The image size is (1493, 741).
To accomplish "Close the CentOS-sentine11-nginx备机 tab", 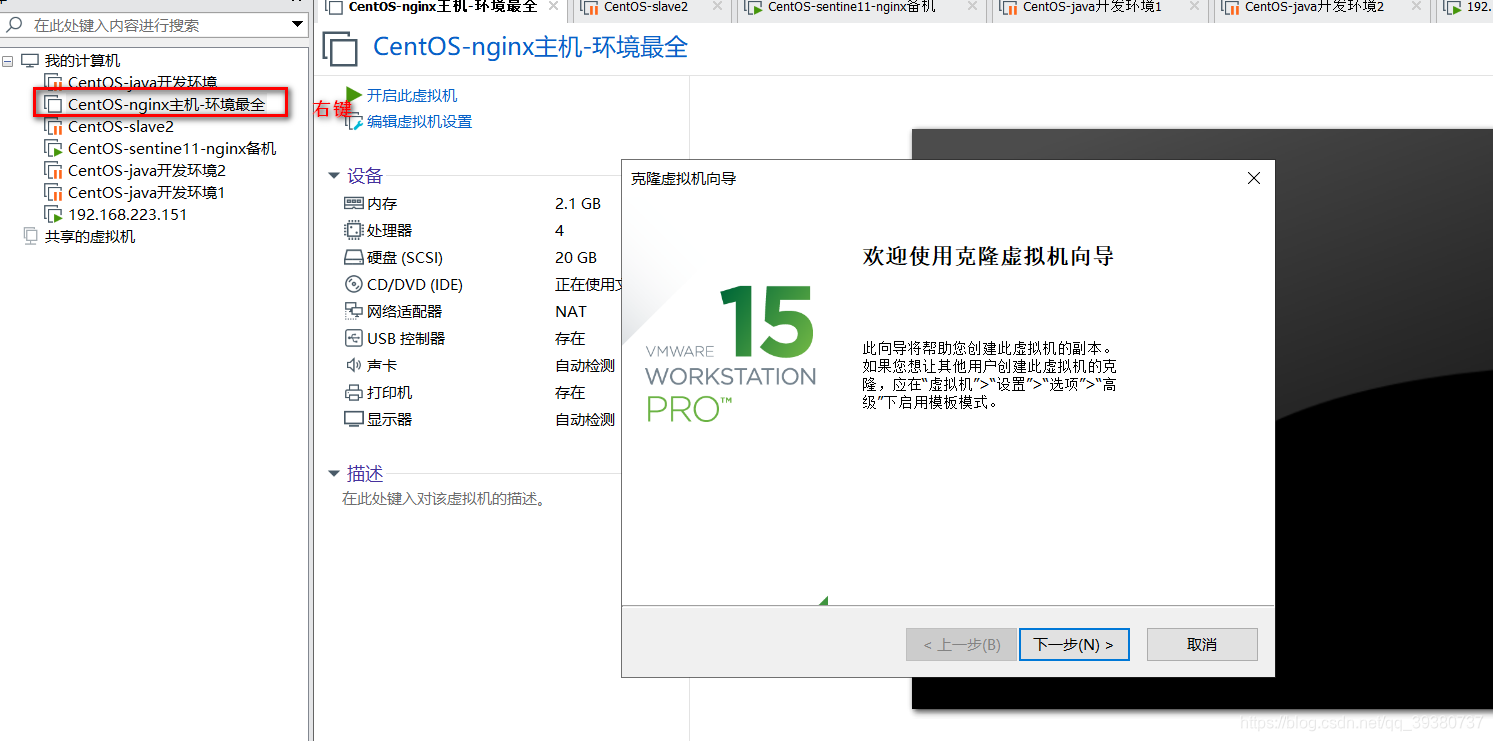I will pos(972,7).
